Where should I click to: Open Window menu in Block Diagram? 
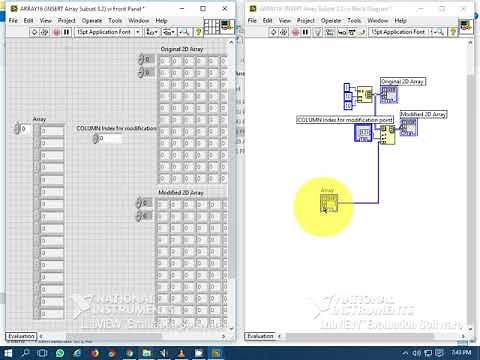pos(378,21)
